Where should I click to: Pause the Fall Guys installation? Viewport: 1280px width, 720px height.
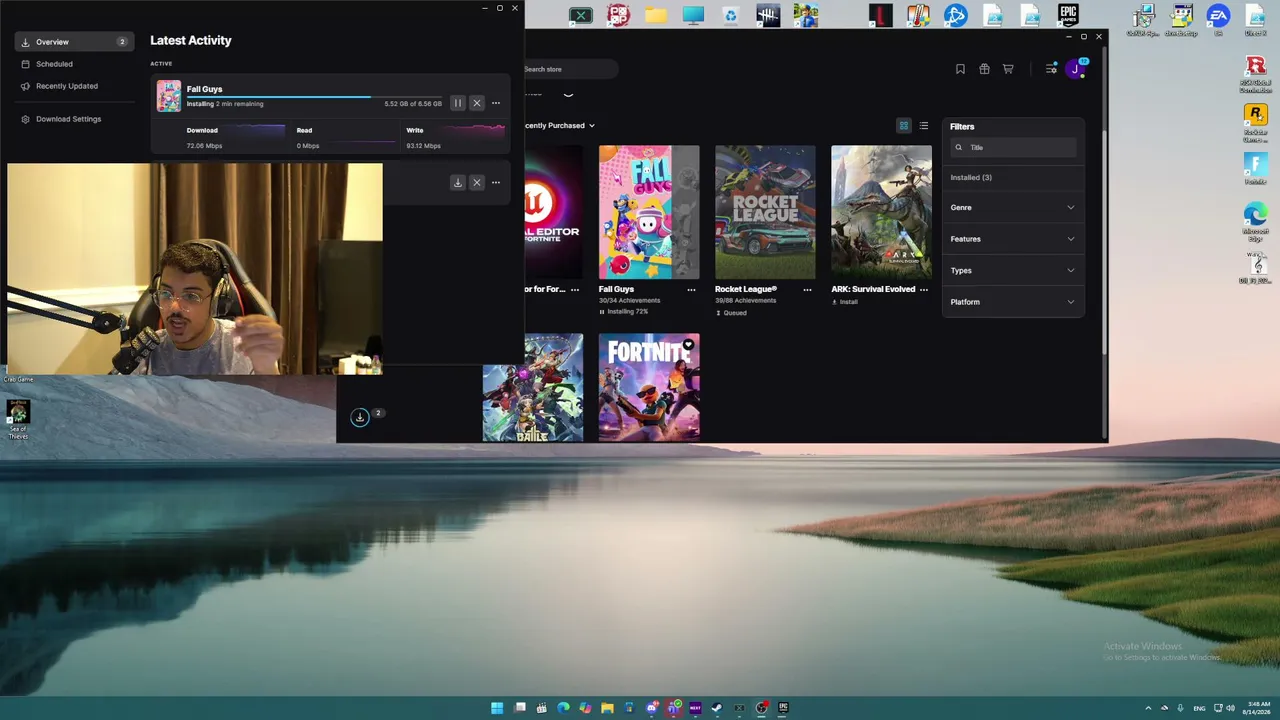458,103
